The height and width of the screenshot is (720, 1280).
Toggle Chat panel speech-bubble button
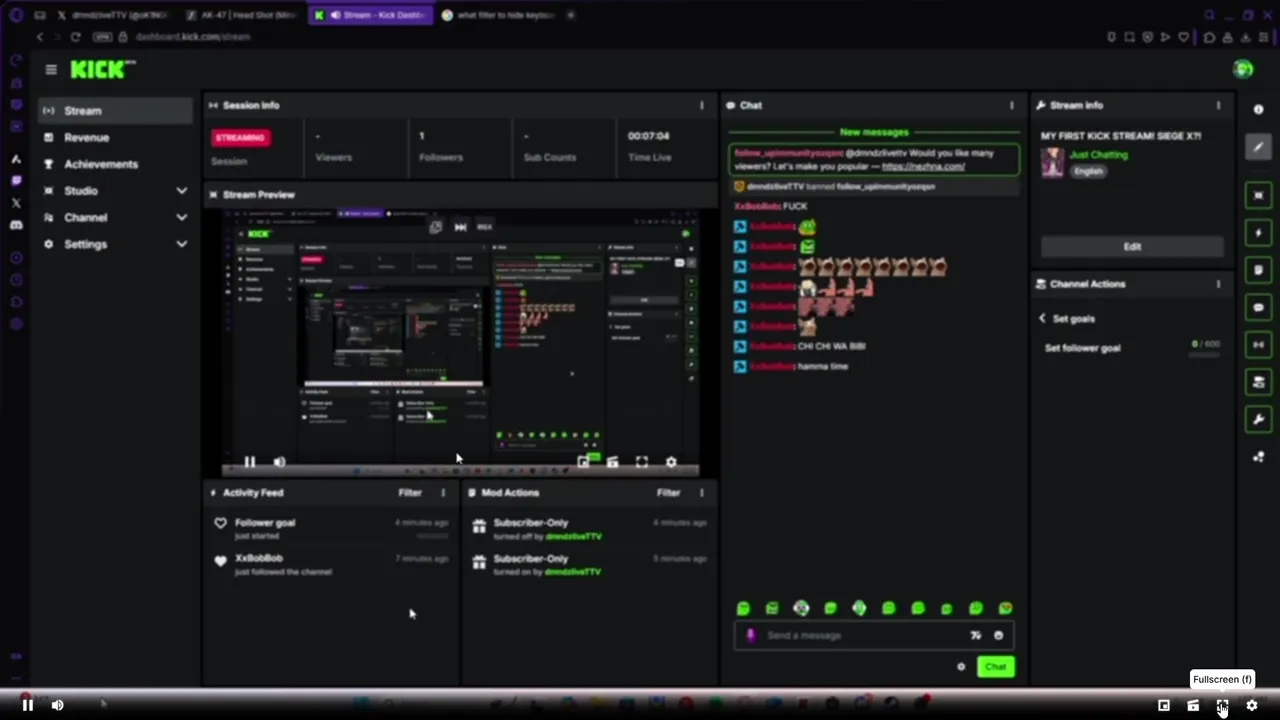(1259, 308)
